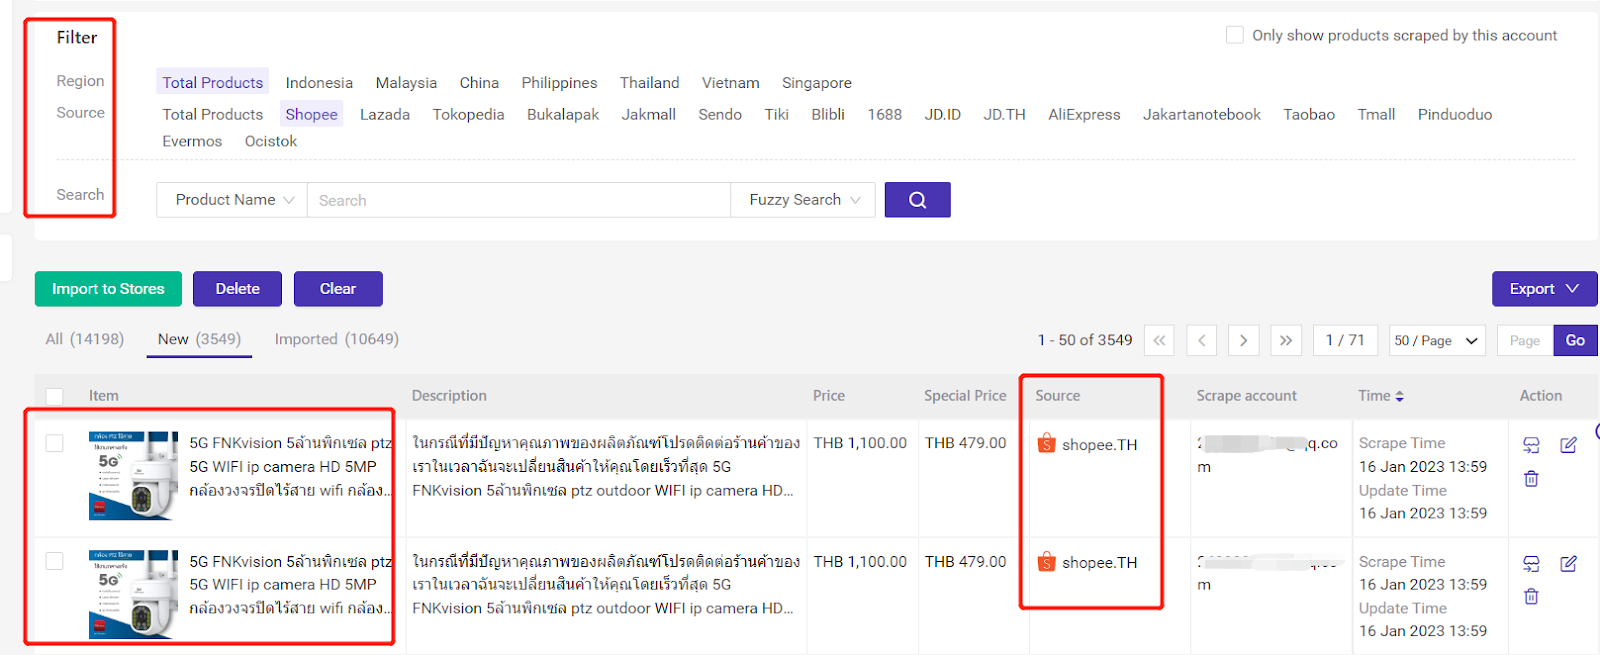The height and width of the screenshot is (655, 1600).
Task: Check 'Only show products scraped by this account'
Action: [x=1235, y=35]
